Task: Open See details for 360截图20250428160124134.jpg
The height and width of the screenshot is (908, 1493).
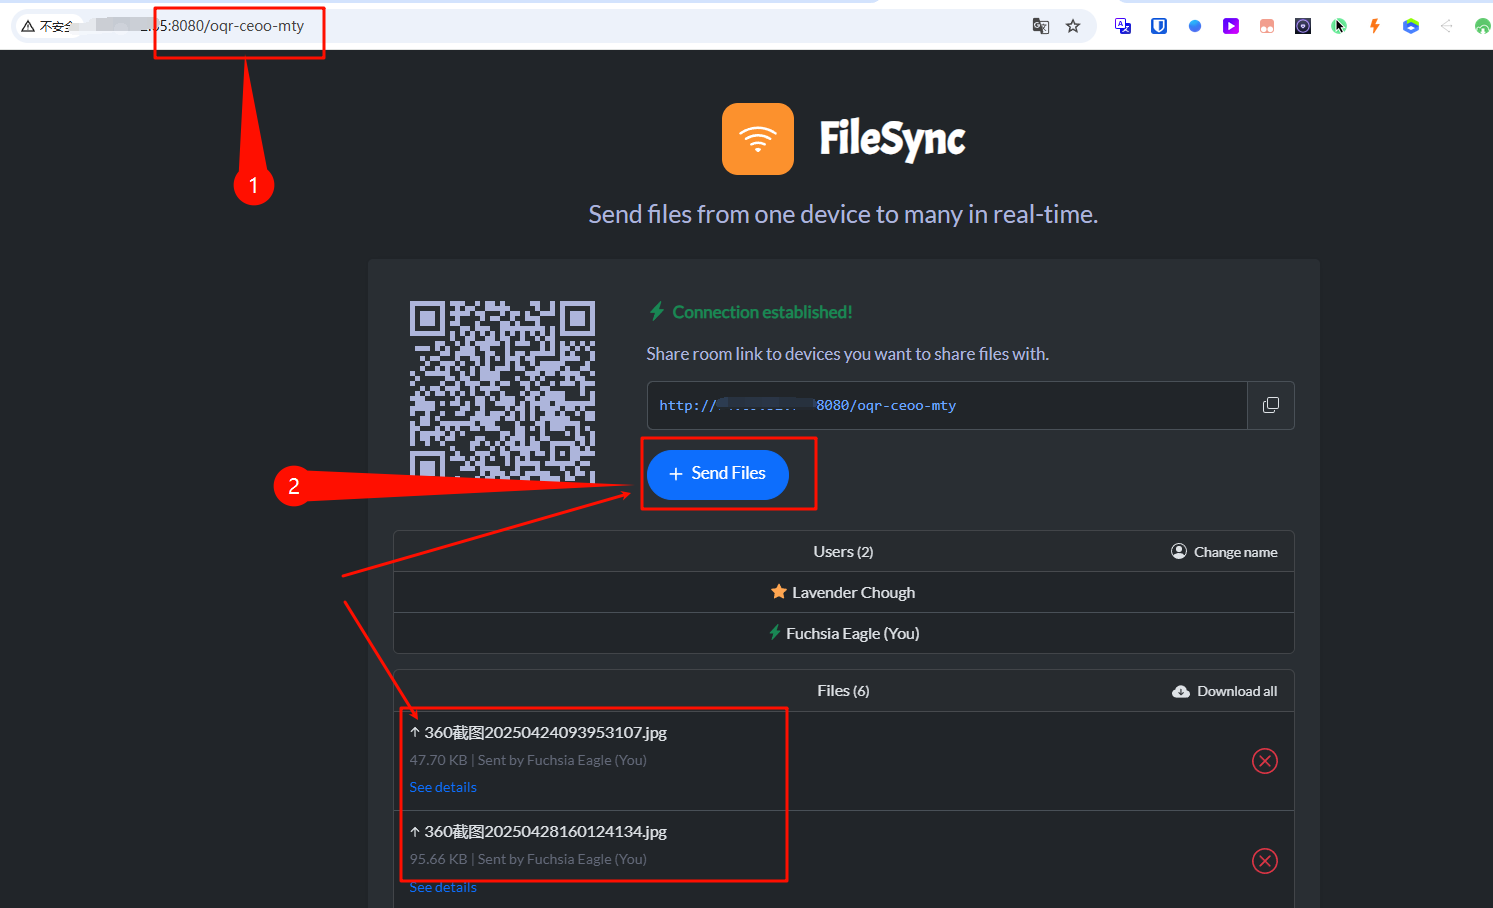Action: [x=443, y=887]
